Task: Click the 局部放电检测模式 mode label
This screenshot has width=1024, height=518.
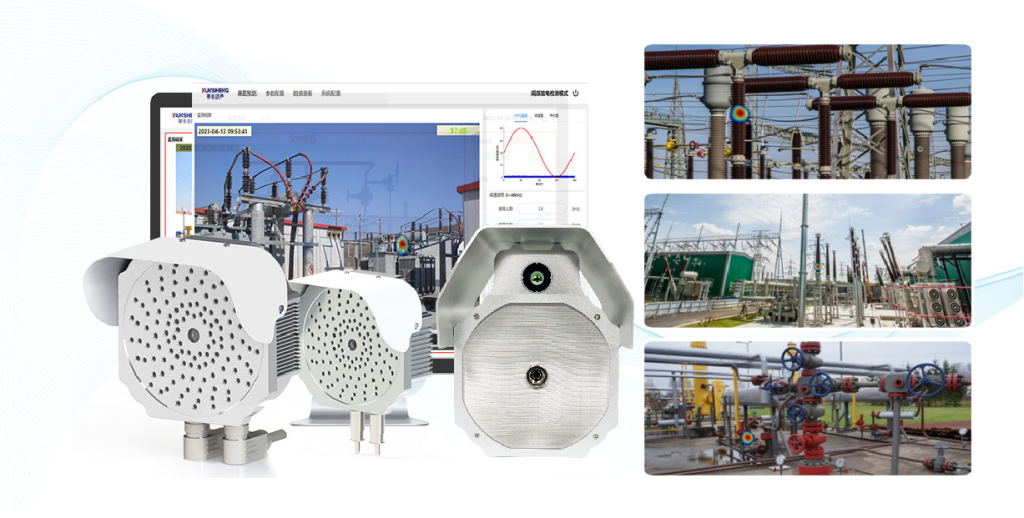Action: pyautogui.click(x=549, y=93)
